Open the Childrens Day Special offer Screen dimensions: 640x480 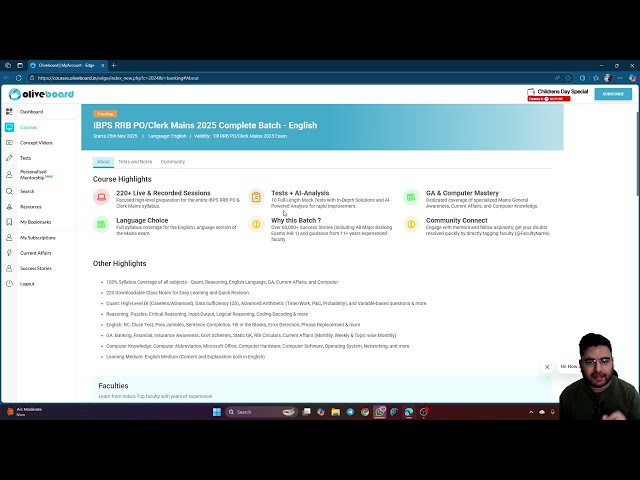click(x=557, y=94)
